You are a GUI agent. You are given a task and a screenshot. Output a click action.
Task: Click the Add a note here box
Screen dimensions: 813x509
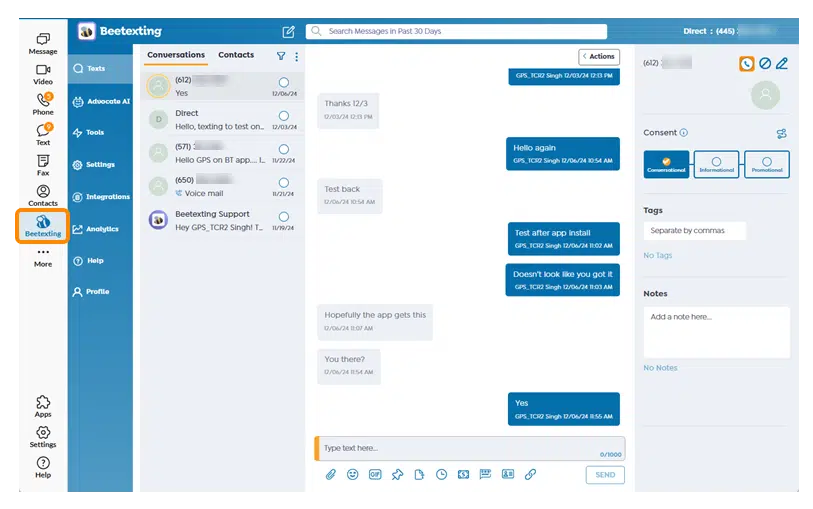click(717, 332)
